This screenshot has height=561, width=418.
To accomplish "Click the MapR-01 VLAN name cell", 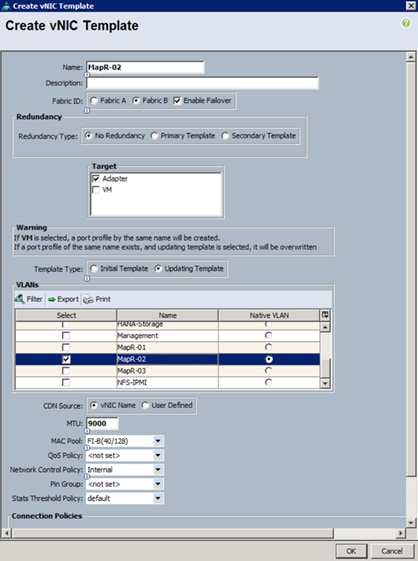I will coord(167,347).
